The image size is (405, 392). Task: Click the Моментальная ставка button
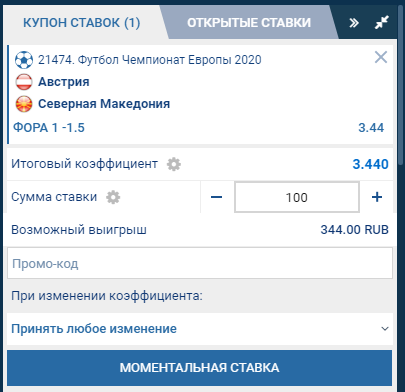[200, 368]
